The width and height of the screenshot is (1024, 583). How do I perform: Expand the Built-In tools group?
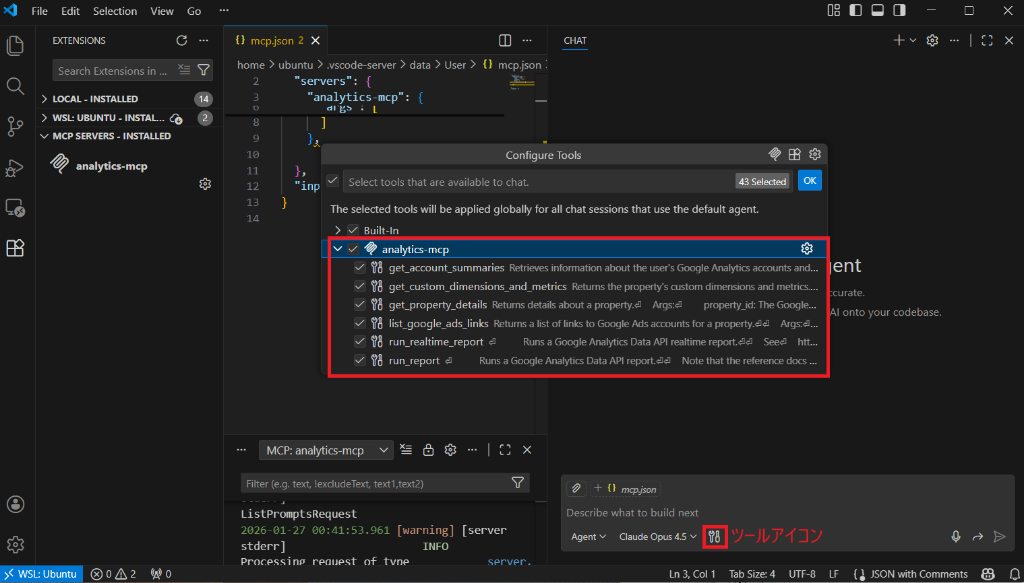[338, 230]
